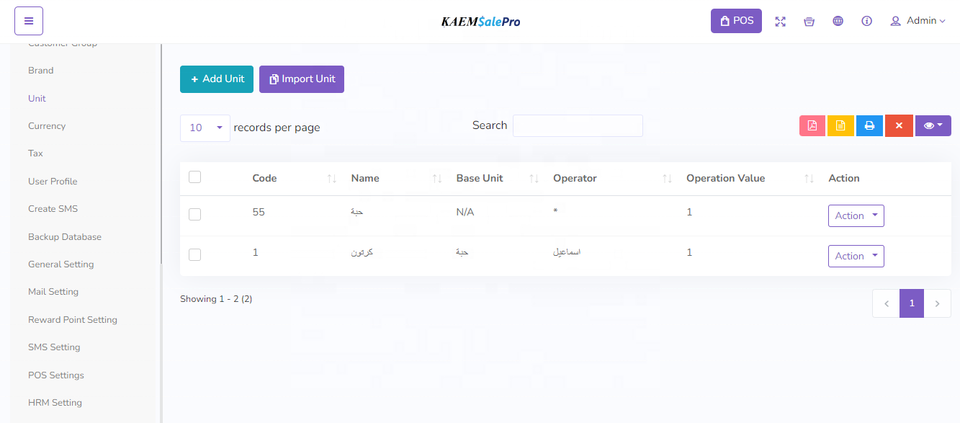The height and width of the screenshot is (423, 960).
Task: Tick the checkbox for code 1 row
Action: 195,255
